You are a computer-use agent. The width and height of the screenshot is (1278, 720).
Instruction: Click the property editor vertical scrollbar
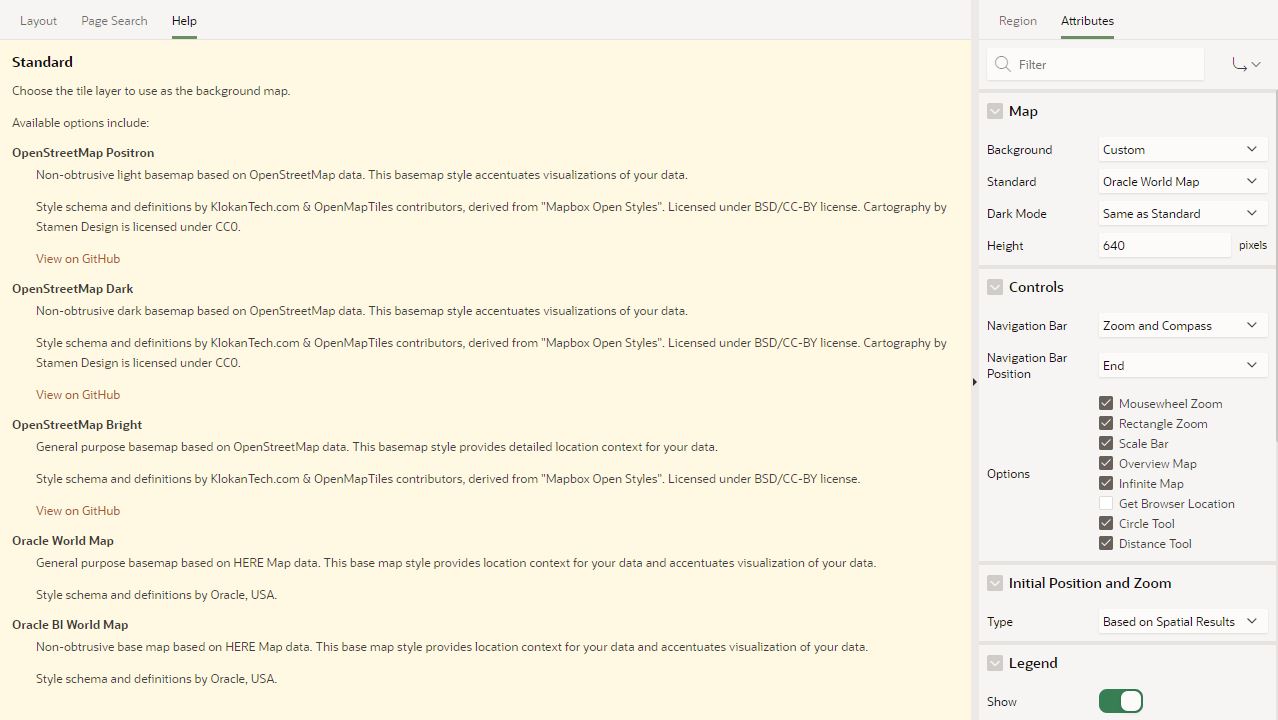tap(1275, 265)
